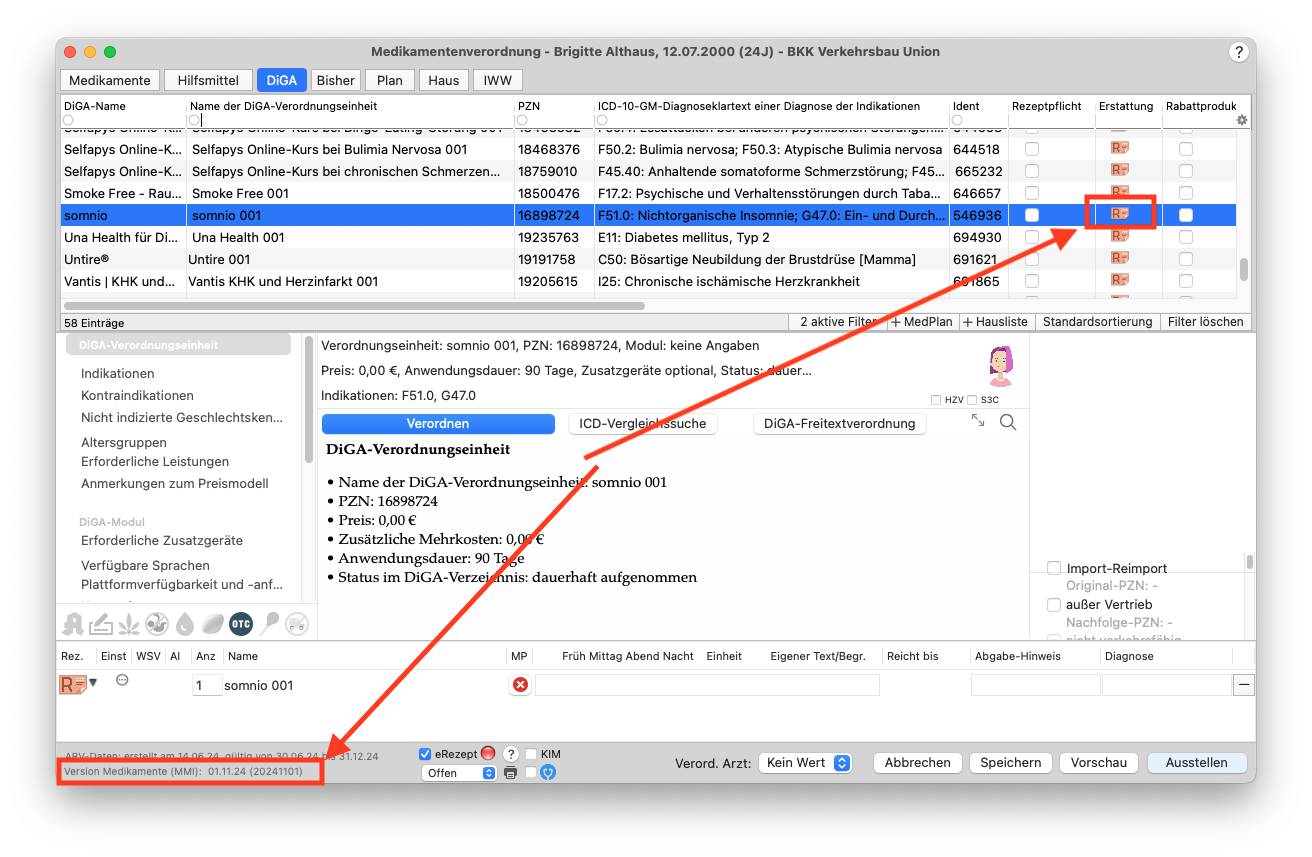Click the DiGA-Freitextverordnung button
Viewport: 1312px width, 857px height.
click(x=840, y=424)
